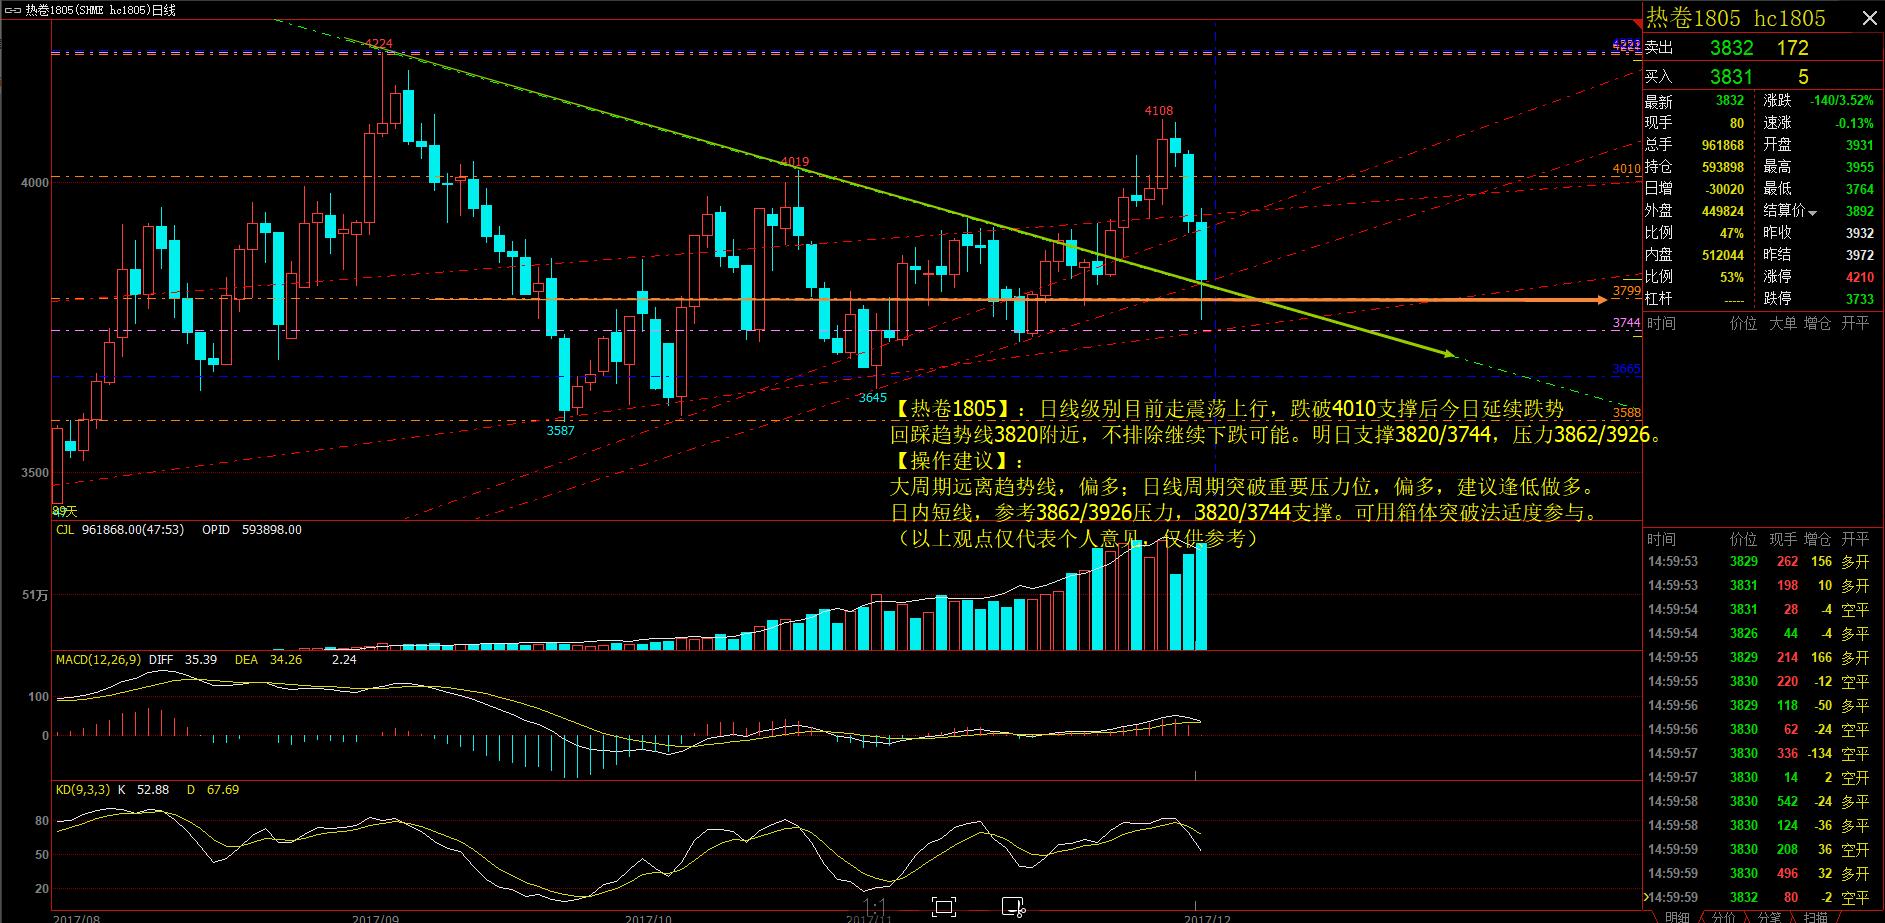The width and height of the screenshot is (1885, 923).
Task: Click the 买入 price 3831
Action: click(1732, 76)
